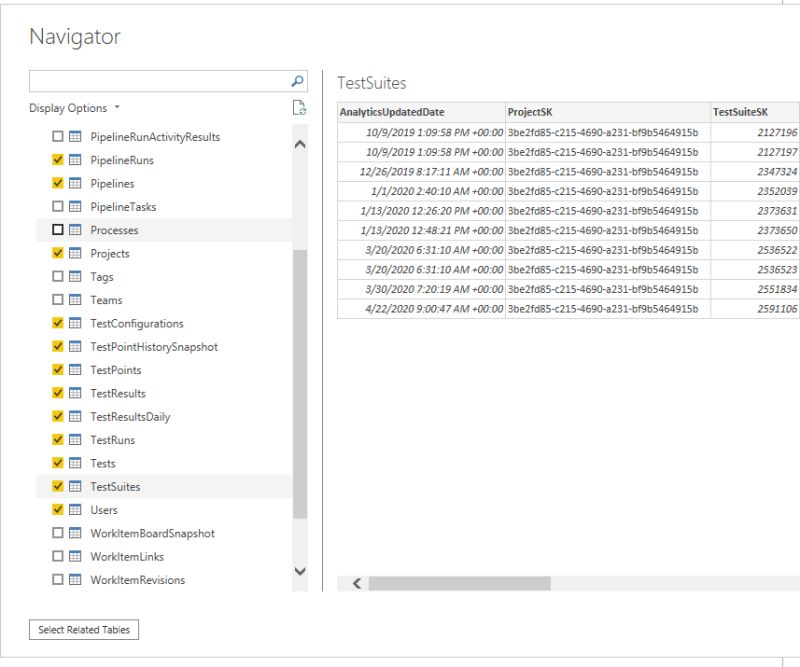The height and width of the screenshot is (667, 800).
Task: Click the table icon beside TestResults
Action: coord(75,393)
